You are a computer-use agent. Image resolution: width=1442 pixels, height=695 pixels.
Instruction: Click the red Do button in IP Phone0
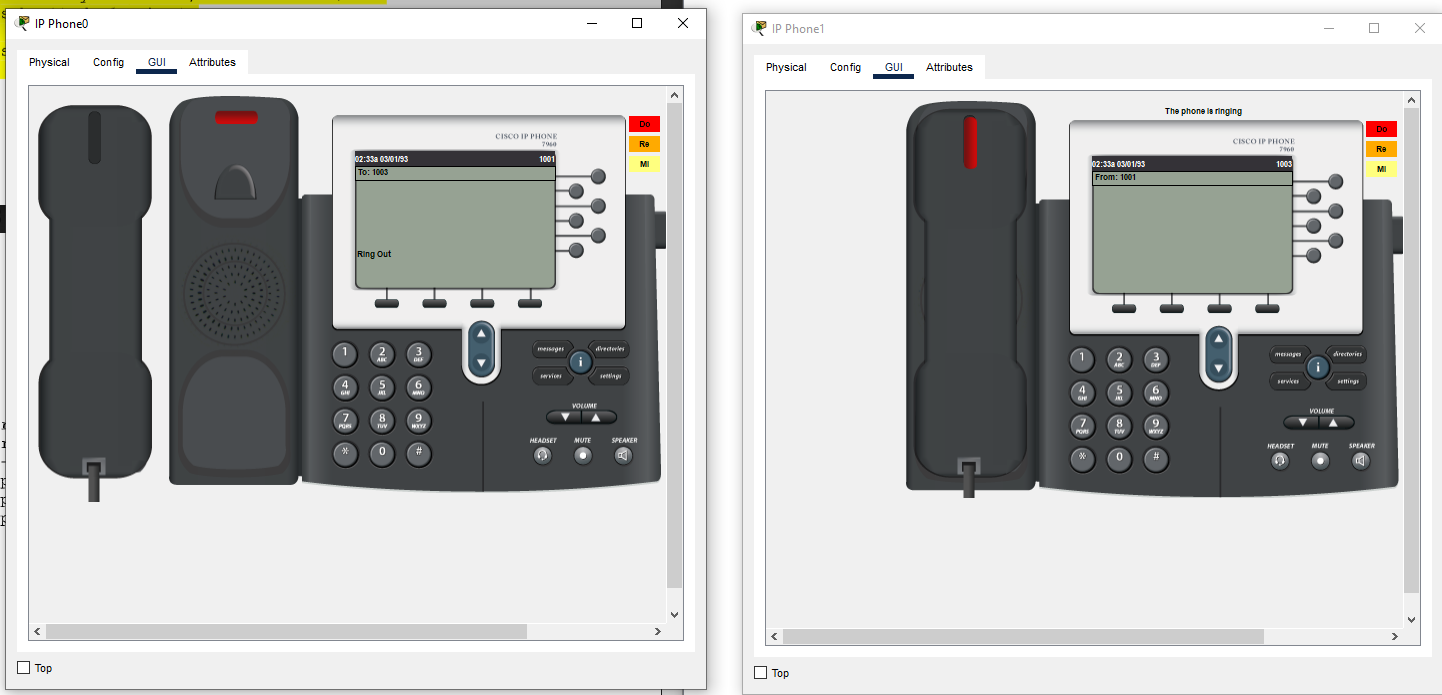pos(644,124)
